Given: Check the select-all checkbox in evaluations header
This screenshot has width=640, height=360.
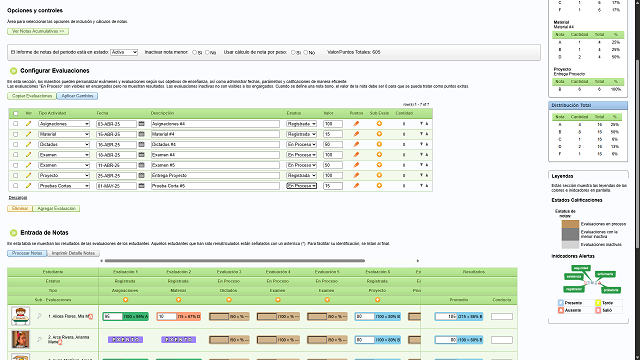Looking at the screenshot, I should [x=16, y=113].
